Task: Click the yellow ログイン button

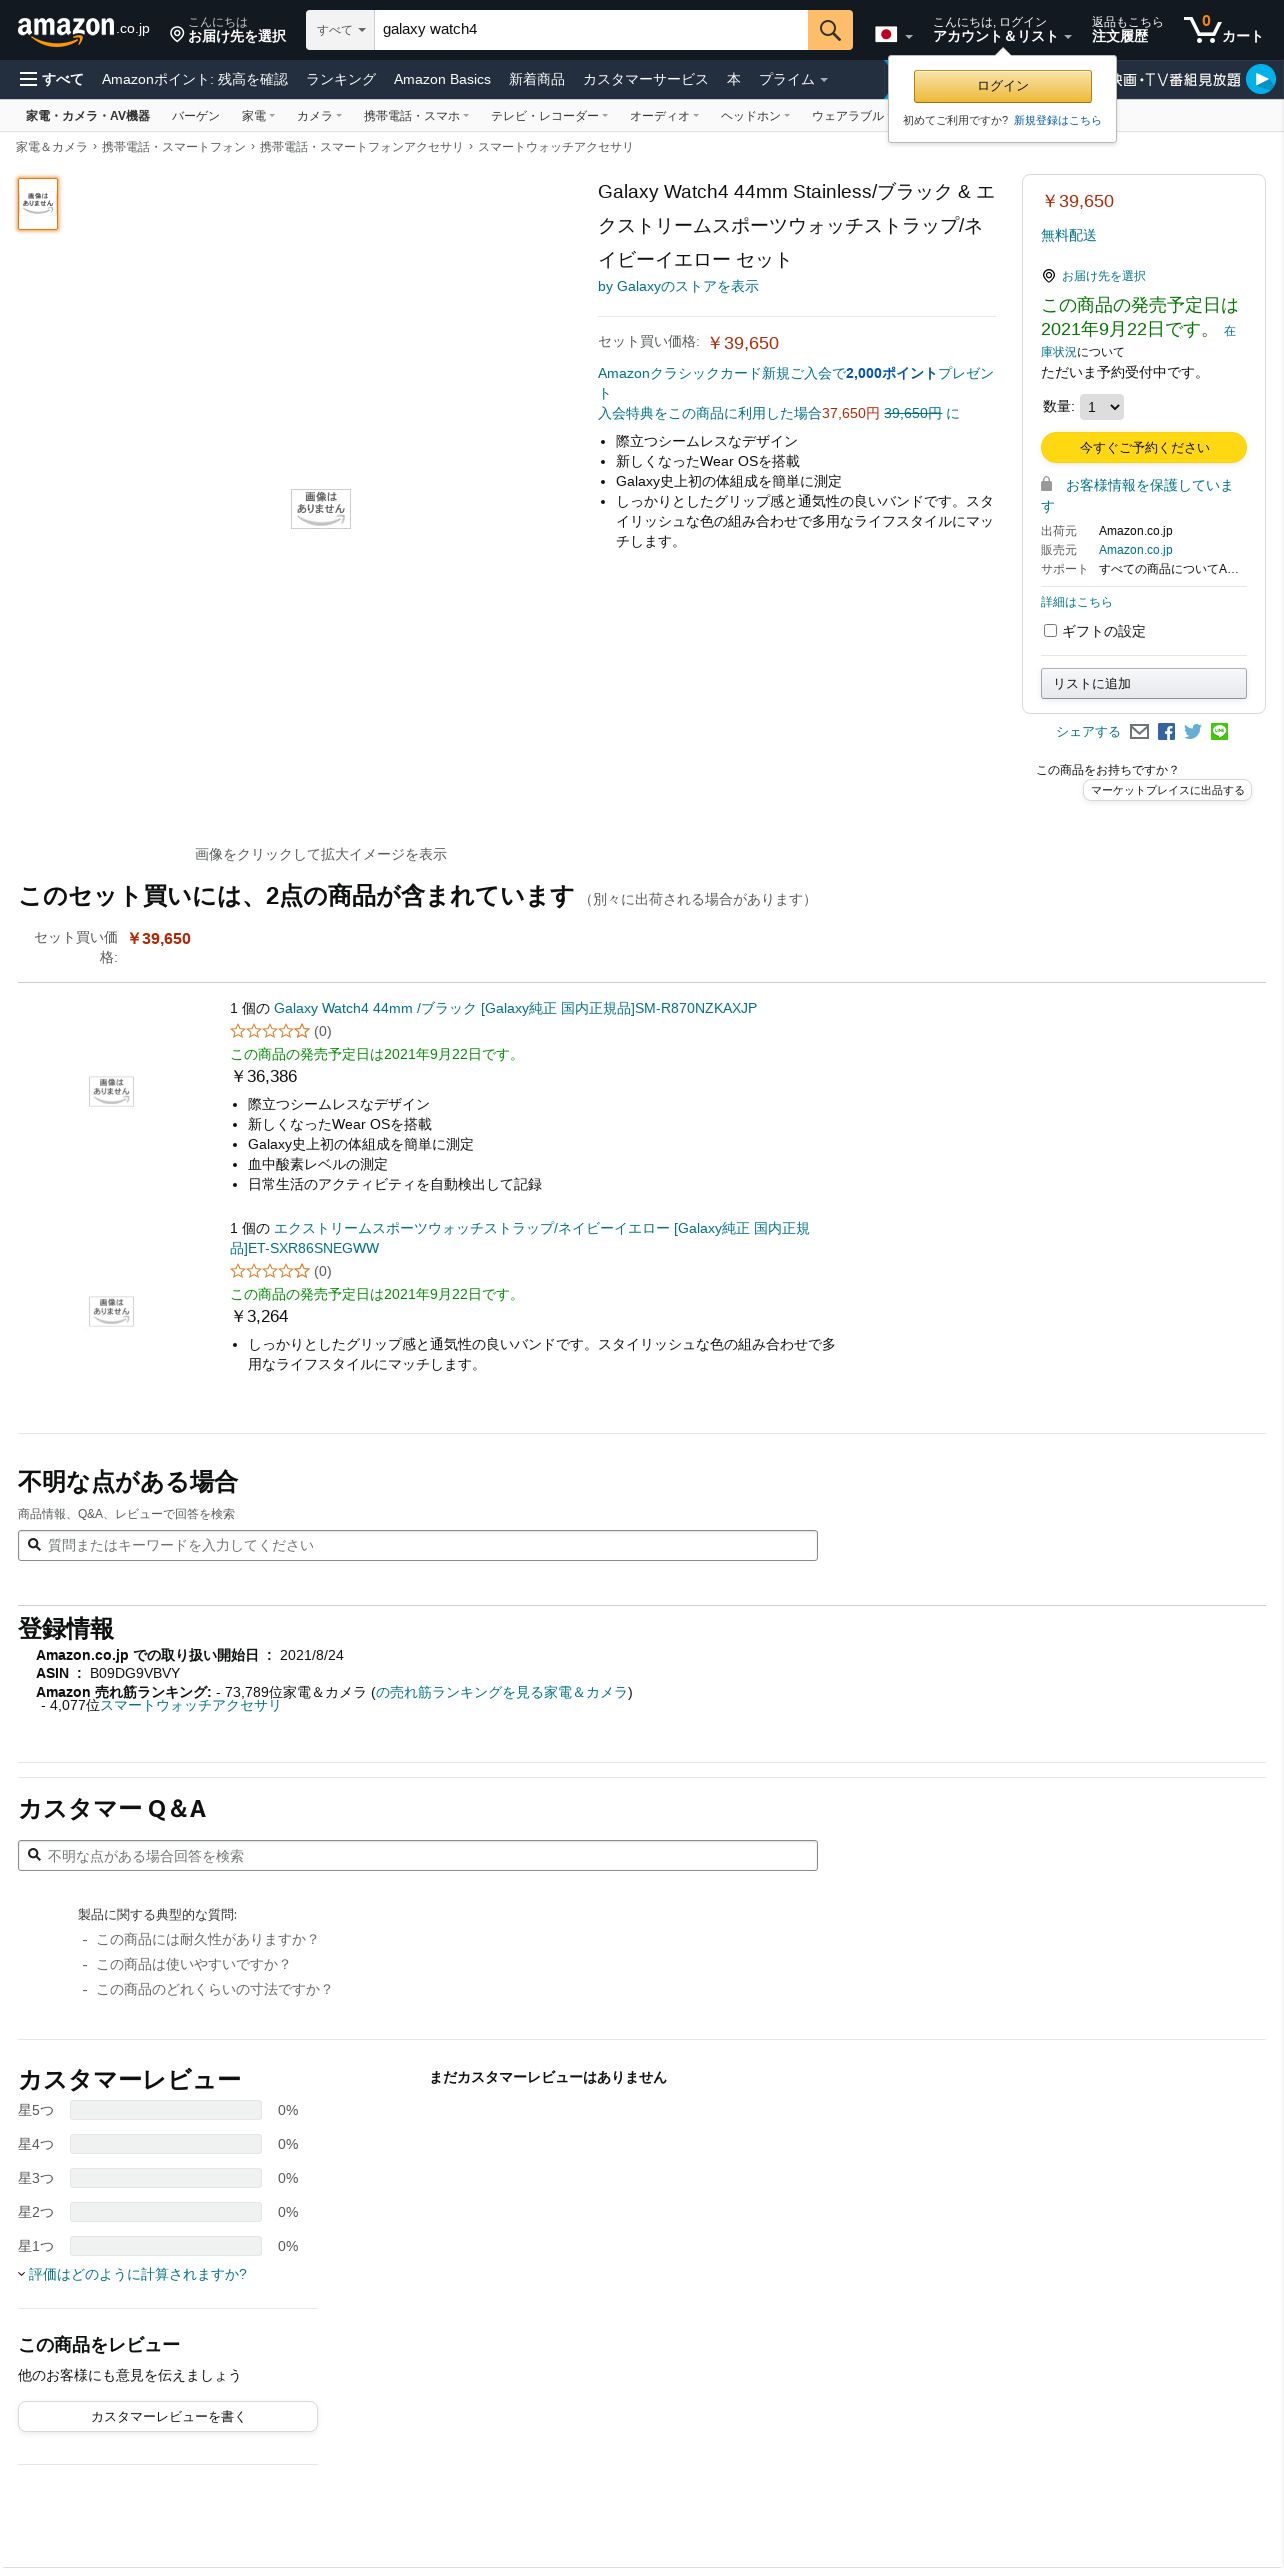Action: point(1003,86)
